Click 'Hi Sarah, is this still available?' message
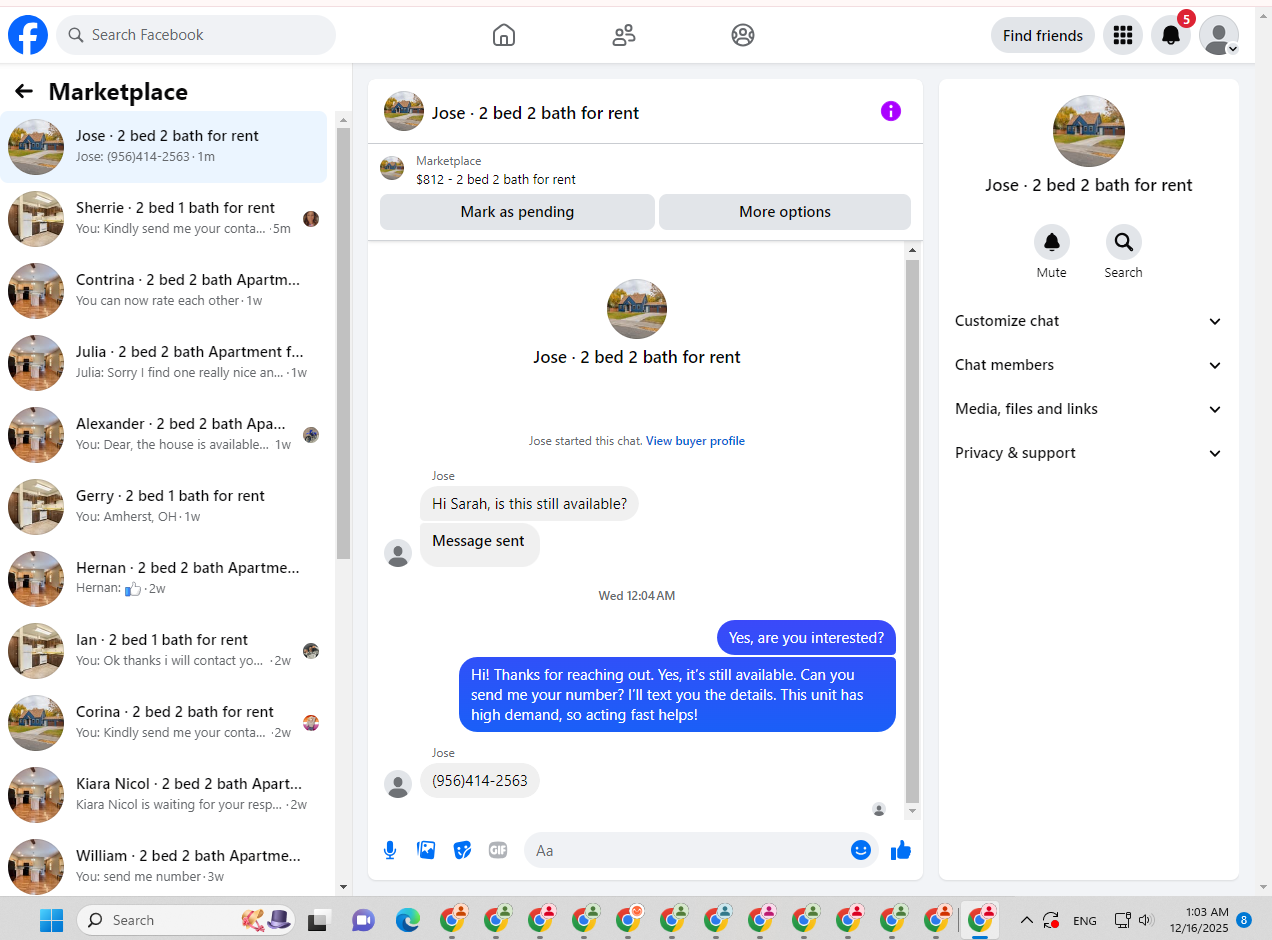The height and width of the screenshot is (940, 1272). coord(529,504)
